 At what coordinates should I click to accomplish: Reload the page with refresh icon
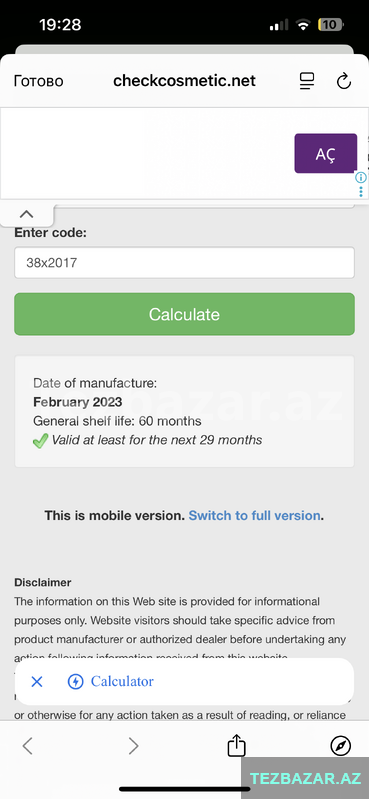point(344,81)
